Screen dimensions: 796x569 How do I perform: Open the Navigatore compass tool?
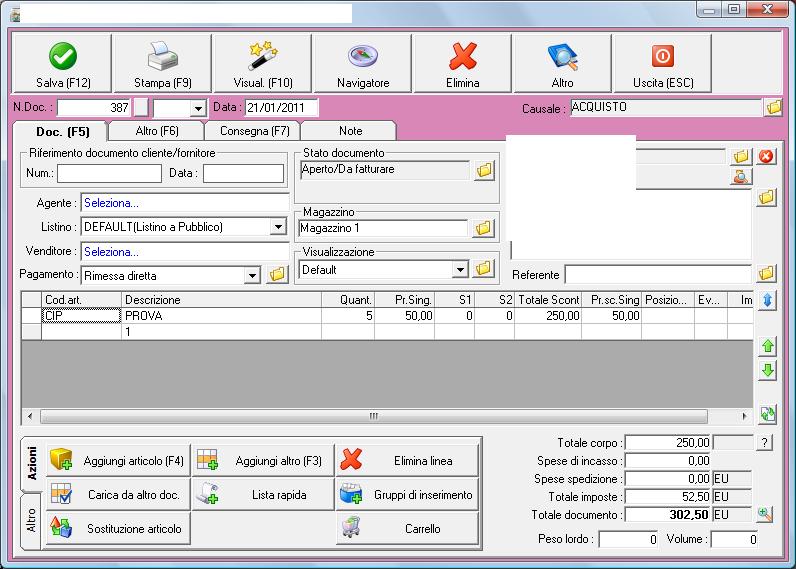pyautogui.click(x=362, y=65)
